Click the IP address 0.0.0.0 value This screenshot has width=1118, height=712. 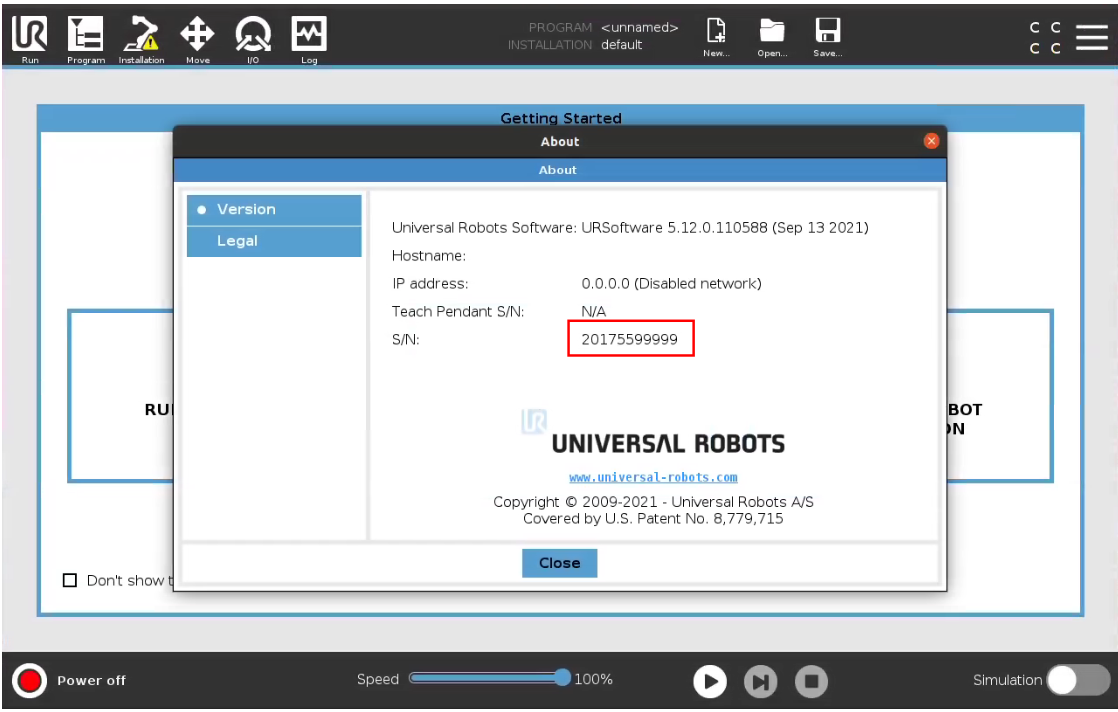(671, 284)
